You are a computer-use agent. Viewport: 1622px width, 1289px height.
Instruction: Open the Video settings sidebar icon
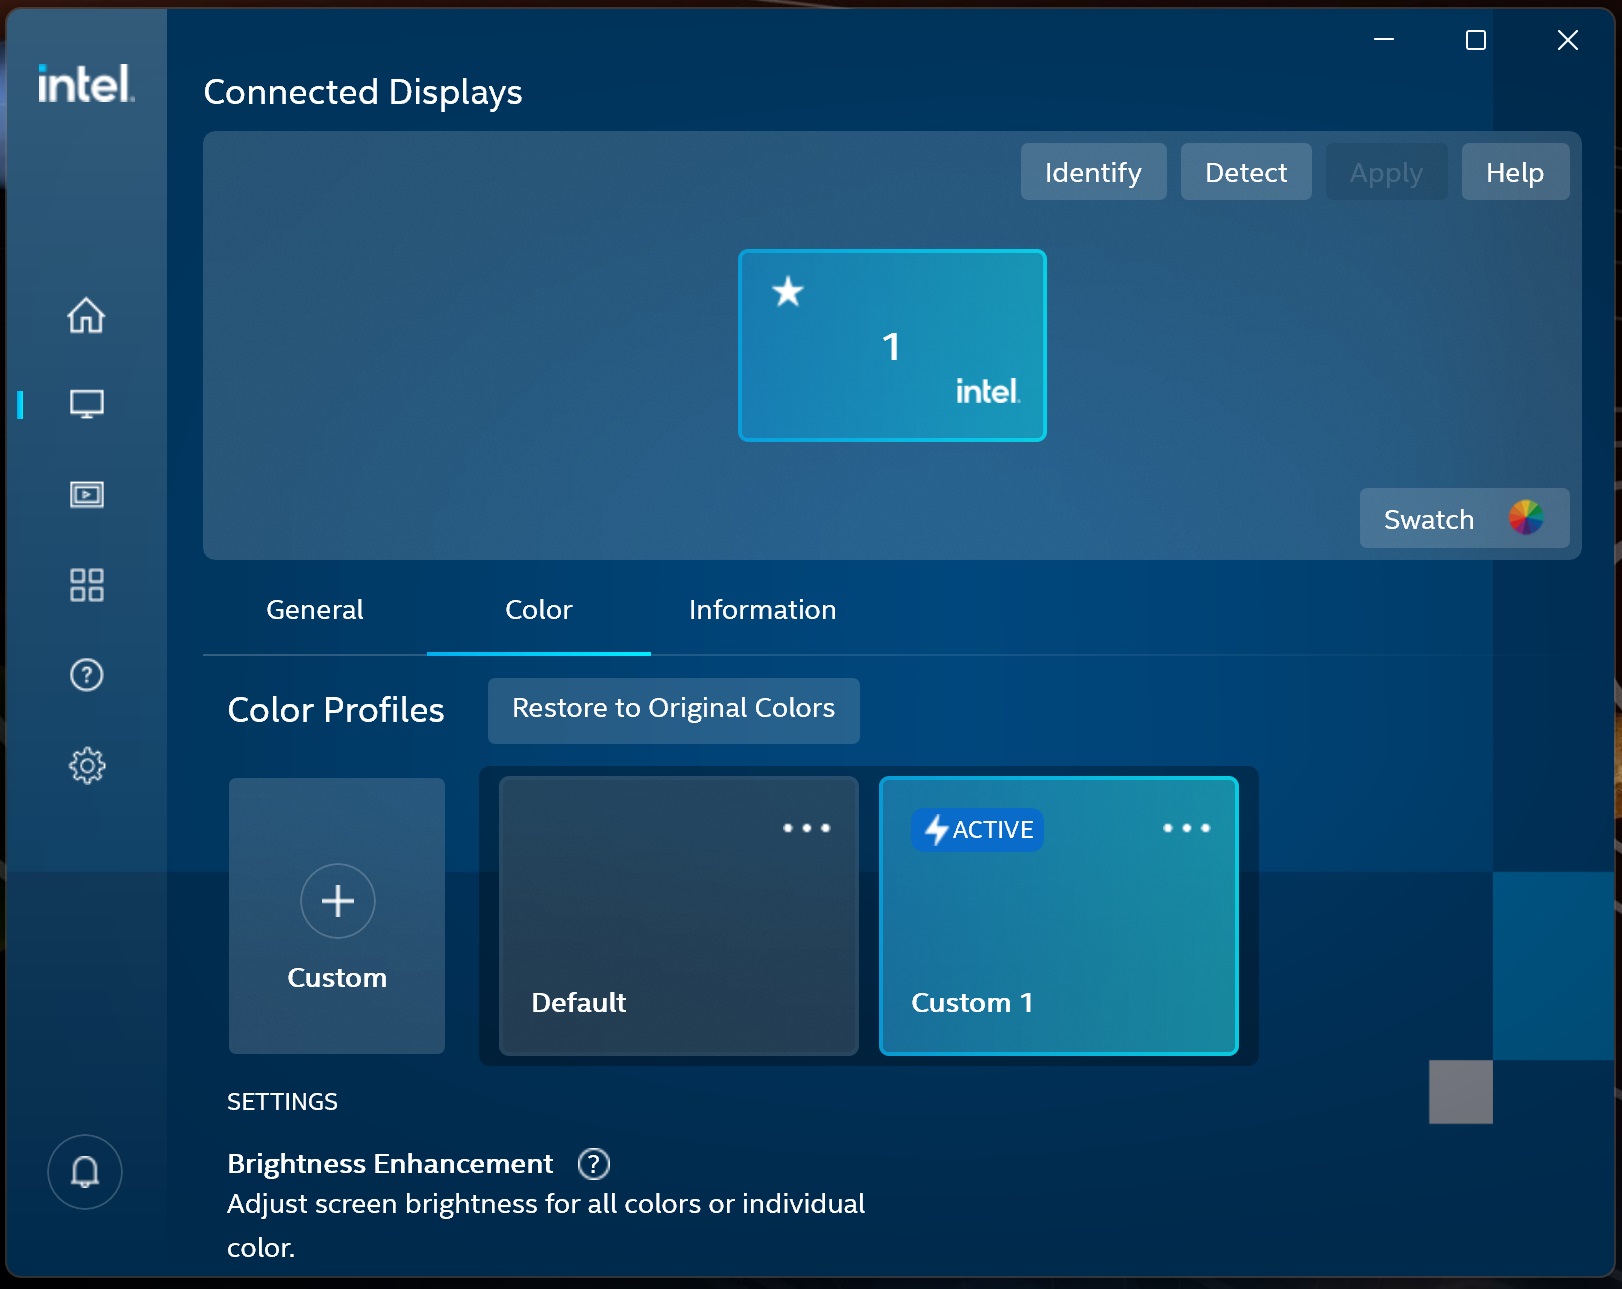[x=86, y=494]
